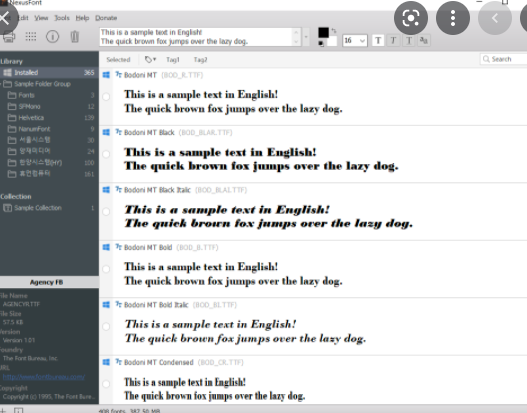This screenshot has width=527, height=413.
Task: Click Windows icon beside Bodoni MT Condensed
Action: 106,362
